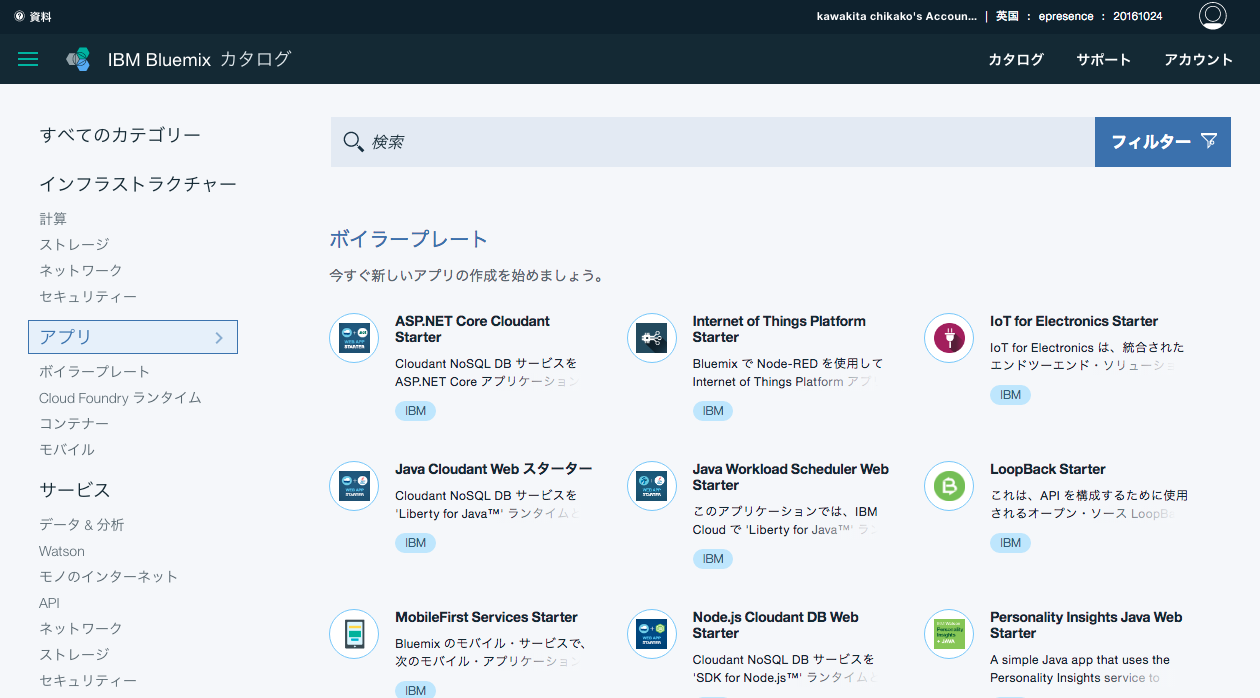Open Internet of Things Platform Starter title
Image resolution: width=1260 pixels, height=698 pixels.
tap(779, 329)
